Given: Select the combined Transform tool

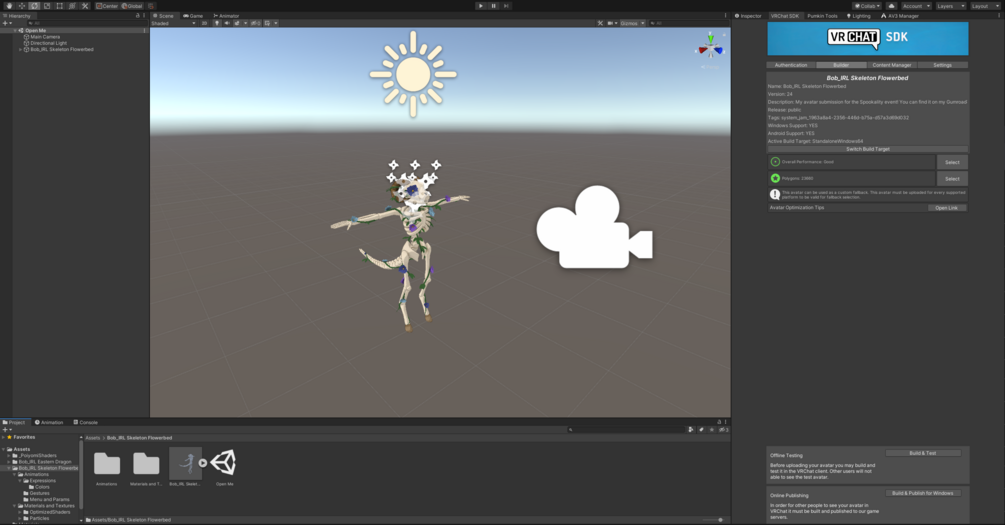Looking at the screenshot, I should pyautogui.click(x=72, y=6).
